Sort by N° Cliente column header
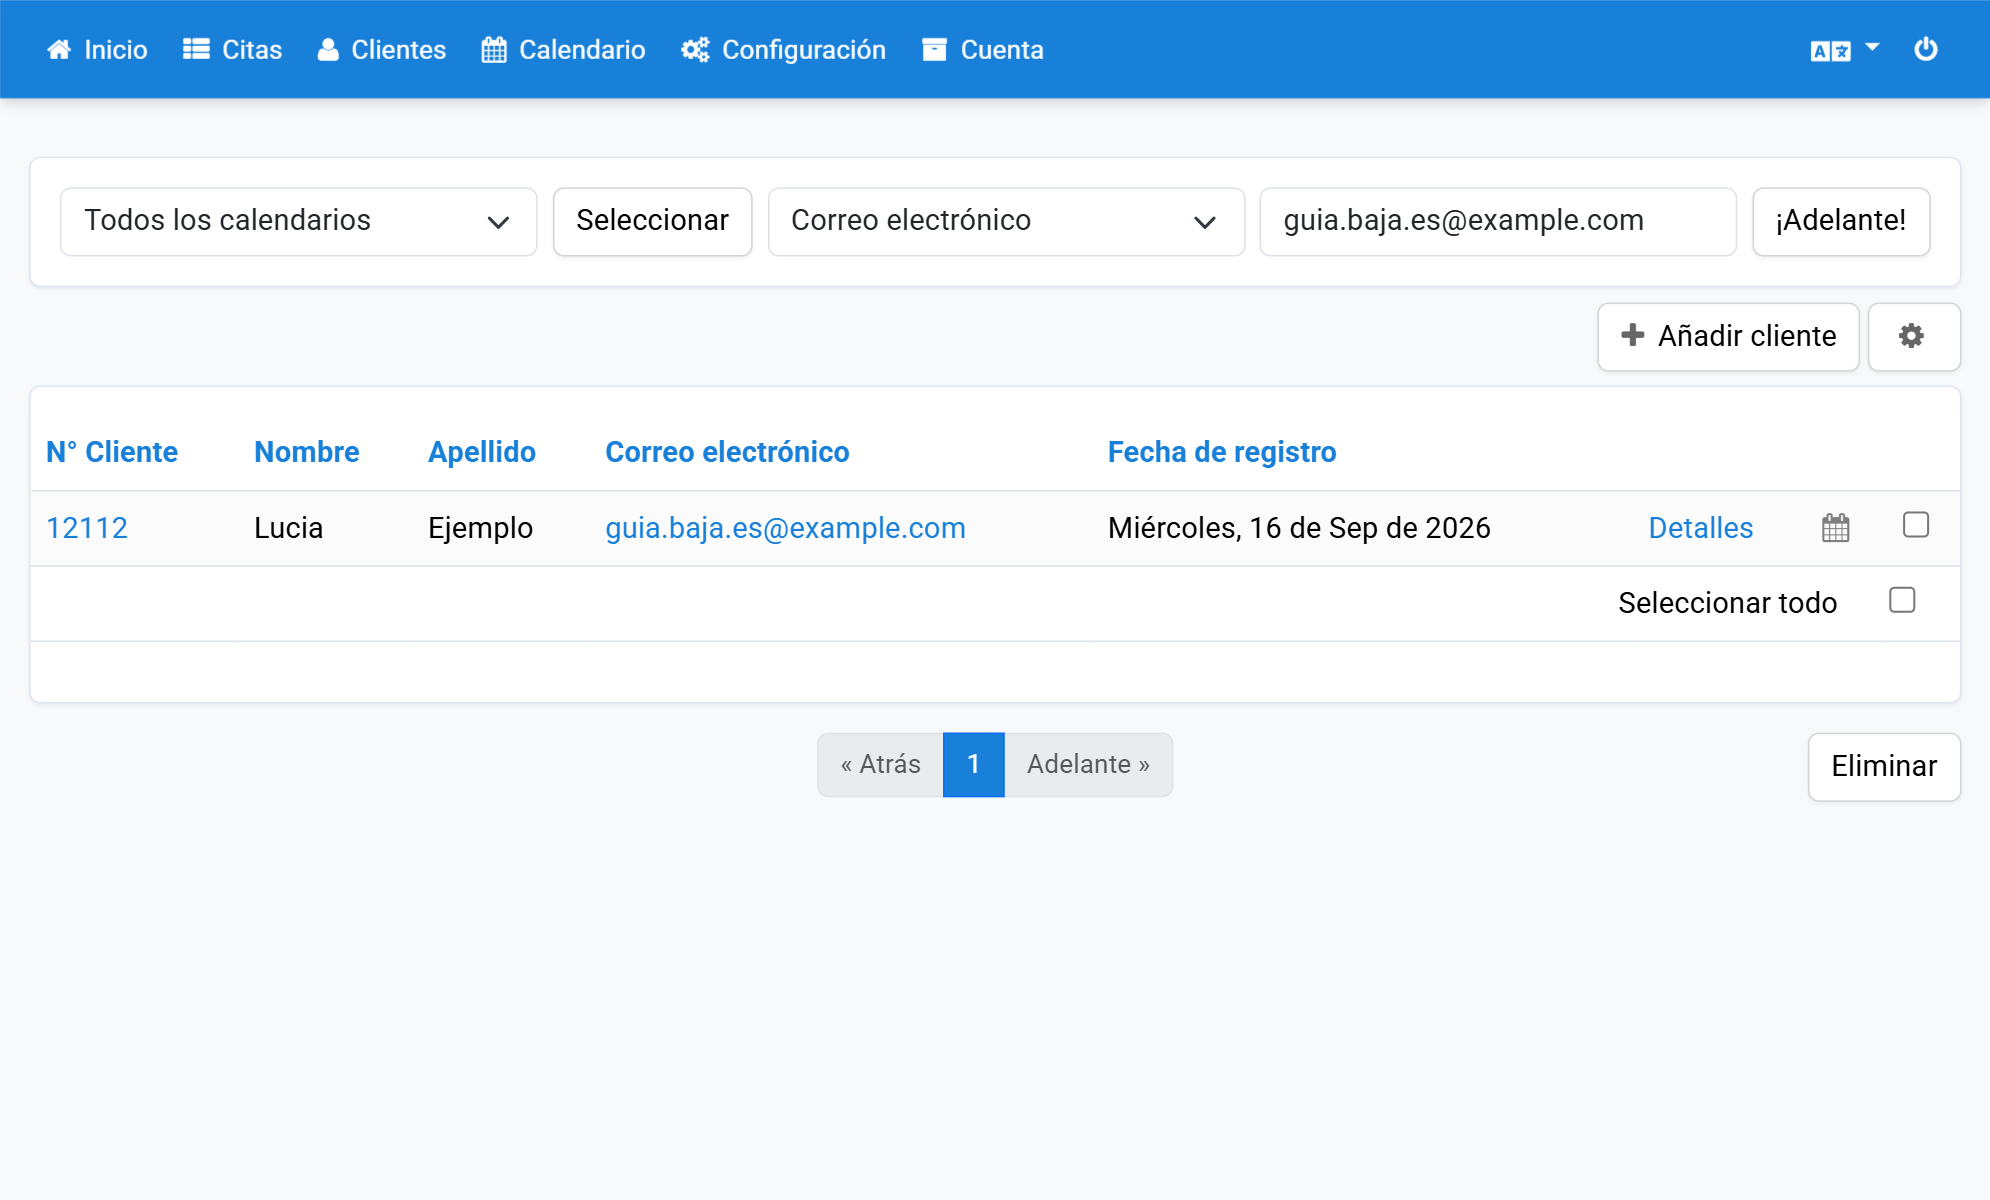 112,452
